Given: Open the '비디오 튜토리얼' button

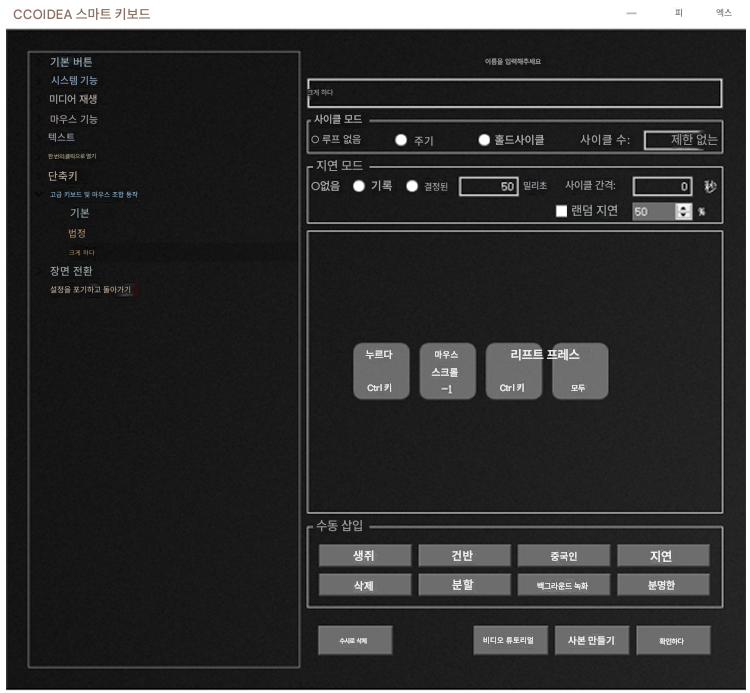Looking at the screenshot, I should 509,641.
